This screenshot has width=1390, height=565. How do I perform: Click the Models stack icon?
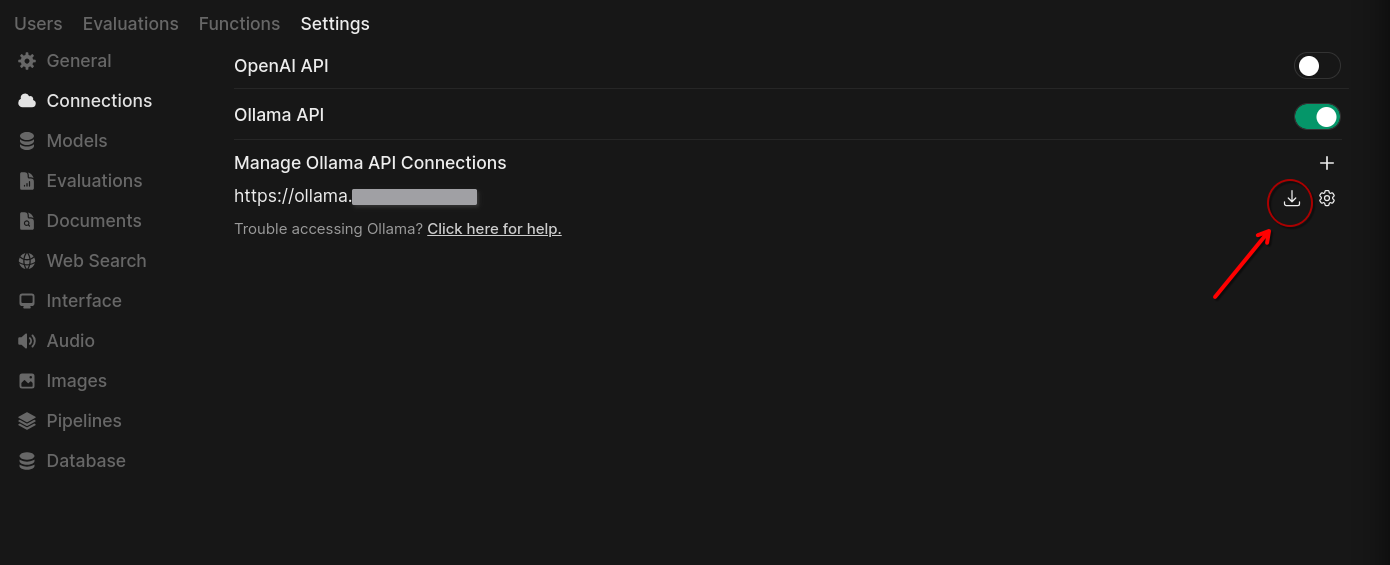[27, 141]
